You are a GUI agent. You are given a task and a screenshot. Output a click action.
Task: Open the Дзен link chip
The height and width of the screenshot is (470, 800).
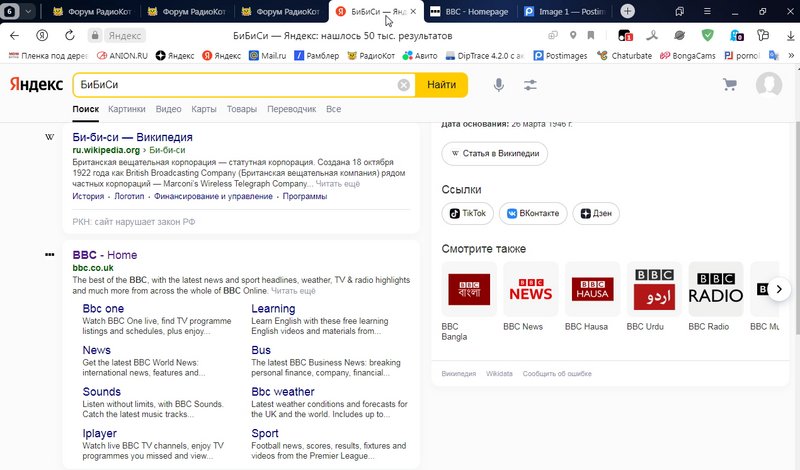click(596, 213)
